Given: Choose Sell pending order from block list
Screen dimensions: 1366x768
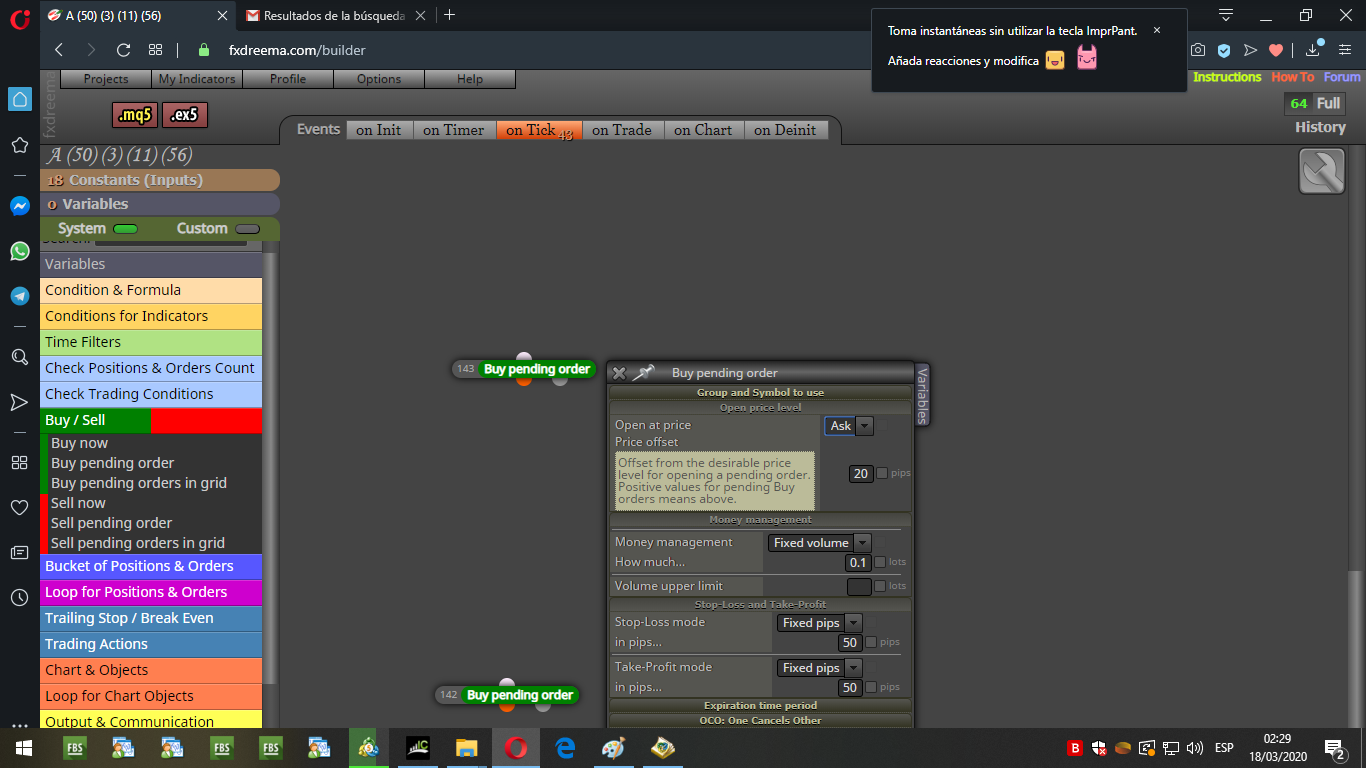Looking at the screenshot, I should (x=112, y=523).
